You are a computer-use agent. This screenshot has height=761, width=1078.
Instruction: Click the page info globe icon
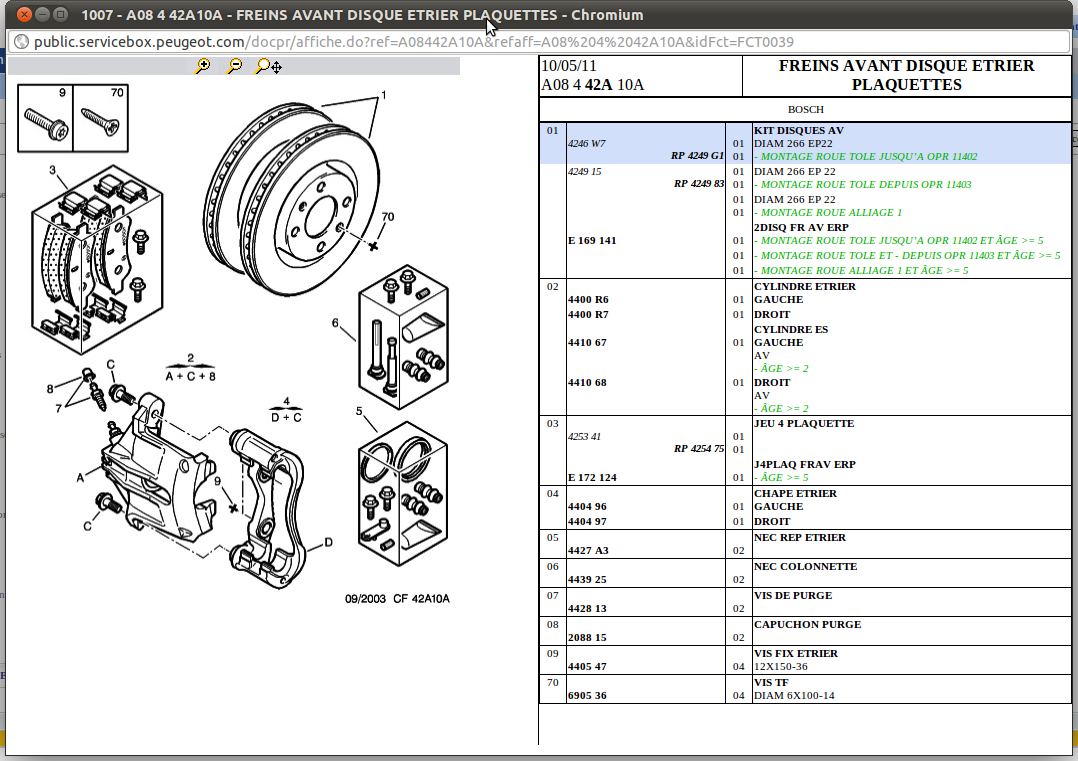pos(21,42)
